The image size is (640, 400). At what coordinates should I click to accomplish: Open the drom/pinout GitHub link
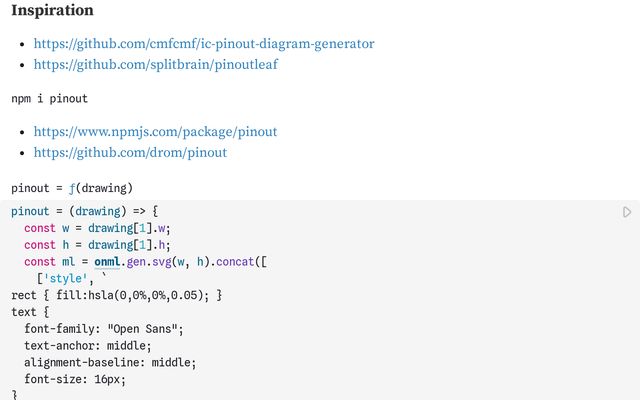pos(130,153)
